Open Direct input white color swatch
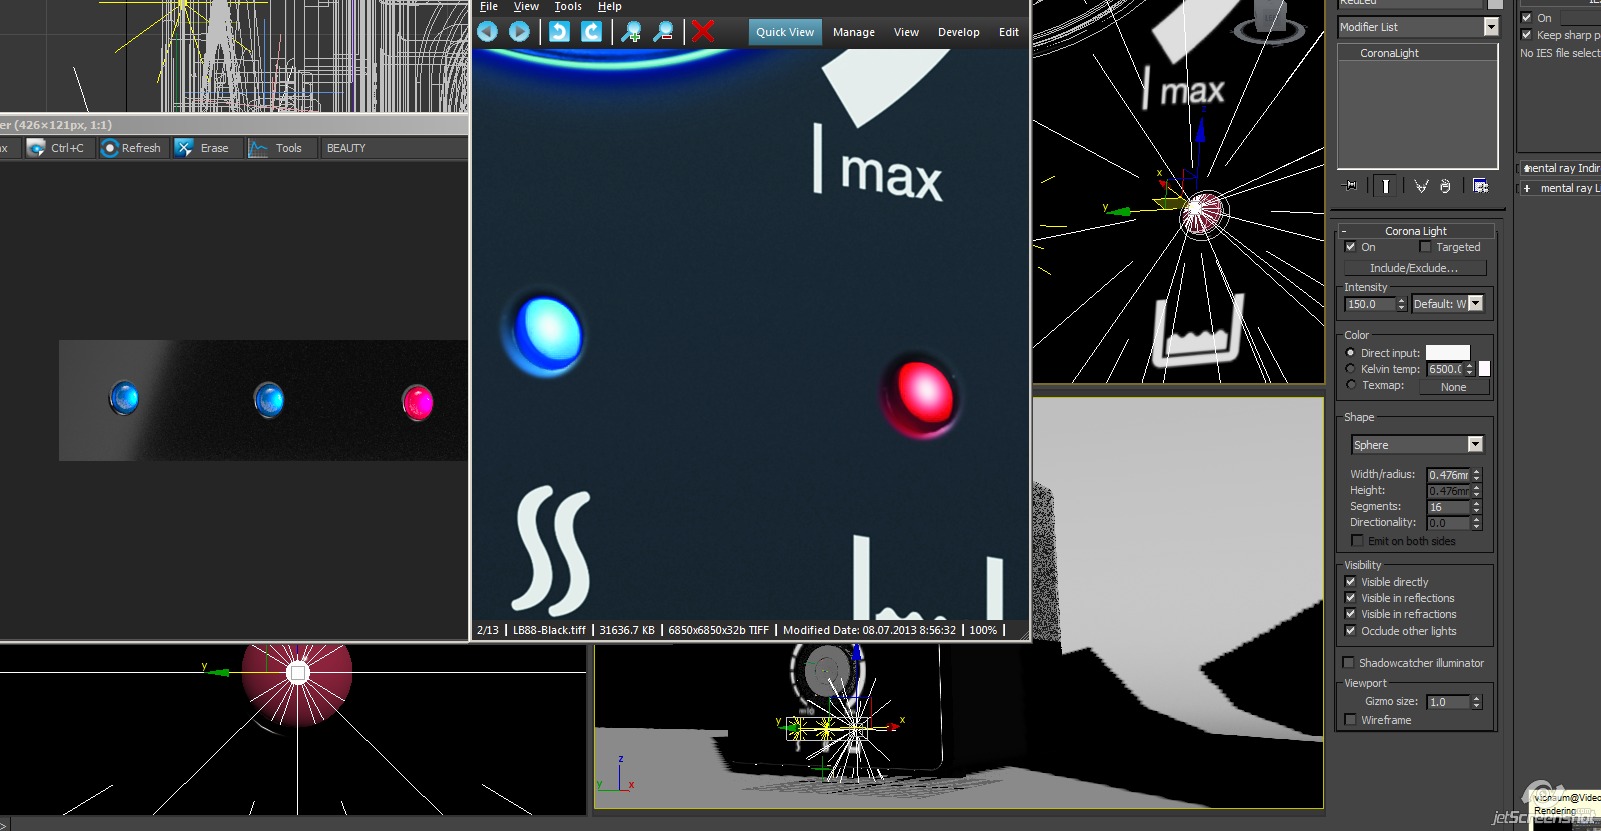Viewport: 1601px width, 831px height. pos(1447,353)
